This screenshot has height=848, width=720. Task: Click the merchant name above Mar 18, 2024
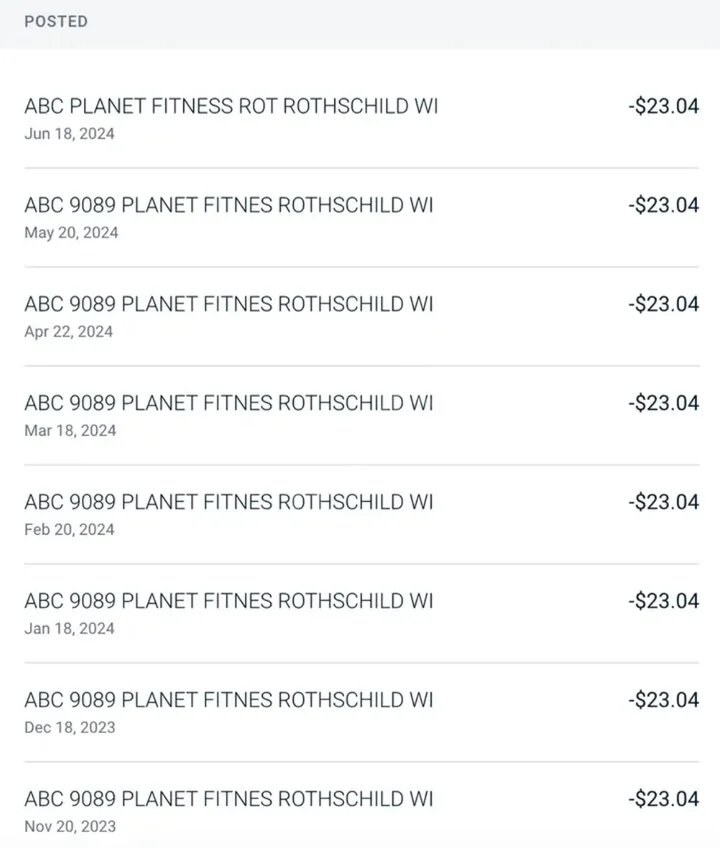click(229, 404)
